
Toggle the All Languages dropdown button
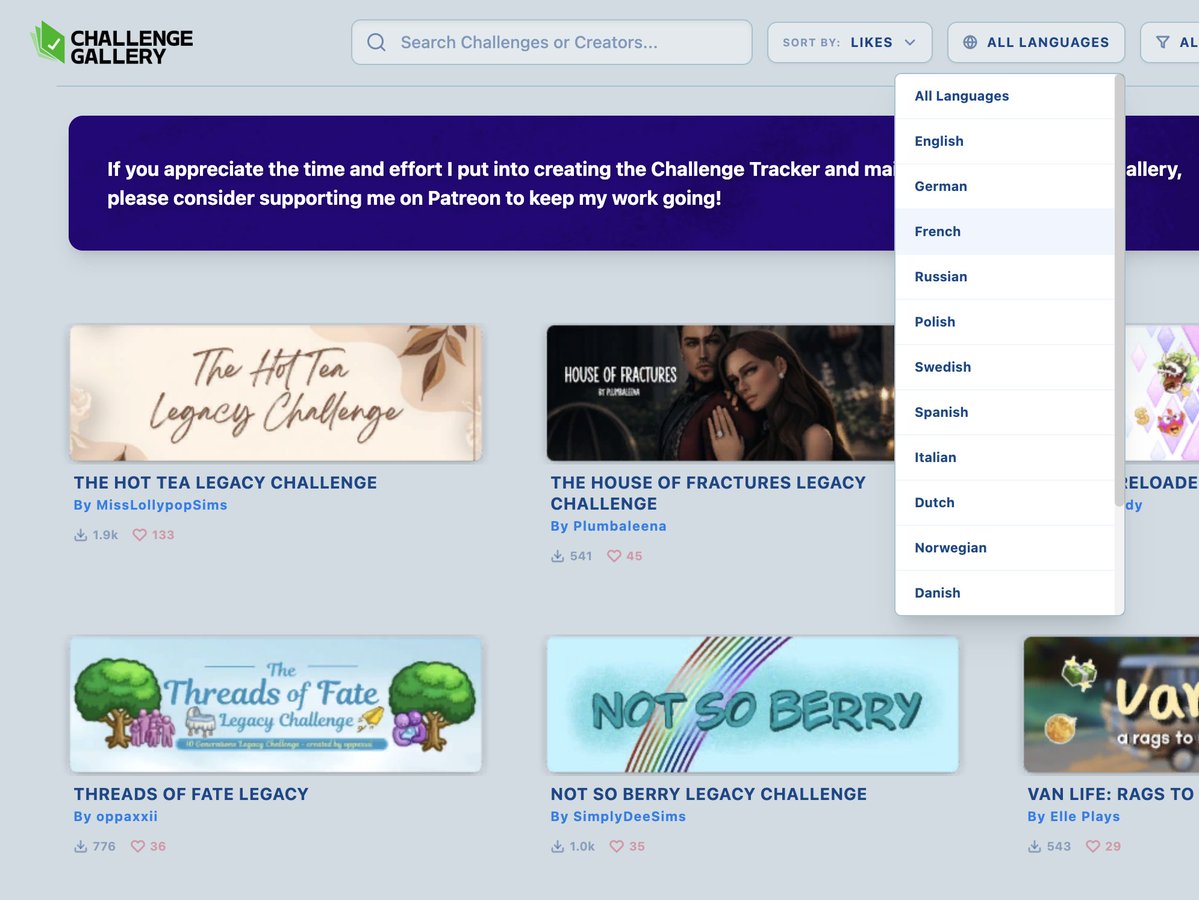click(x=1036, y=42)
